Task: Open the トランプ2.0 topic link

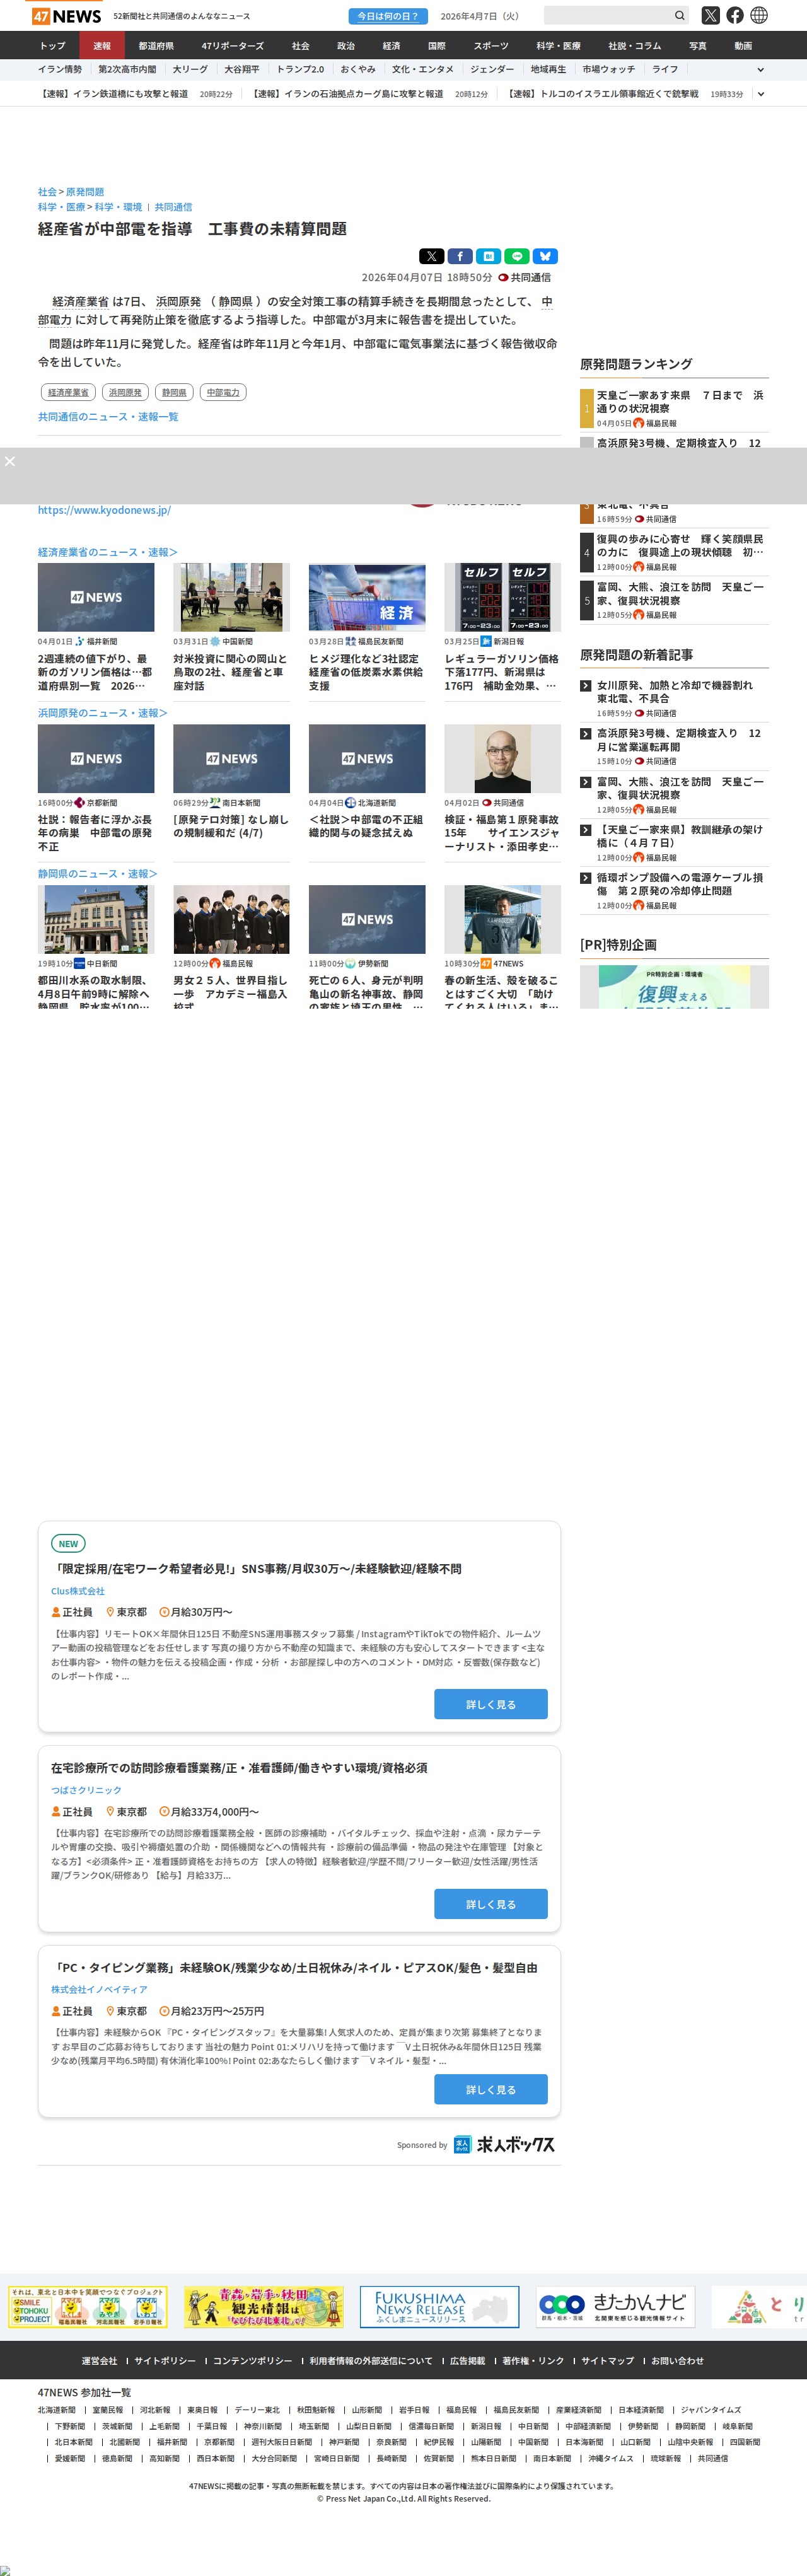Action: click(300, 70)
